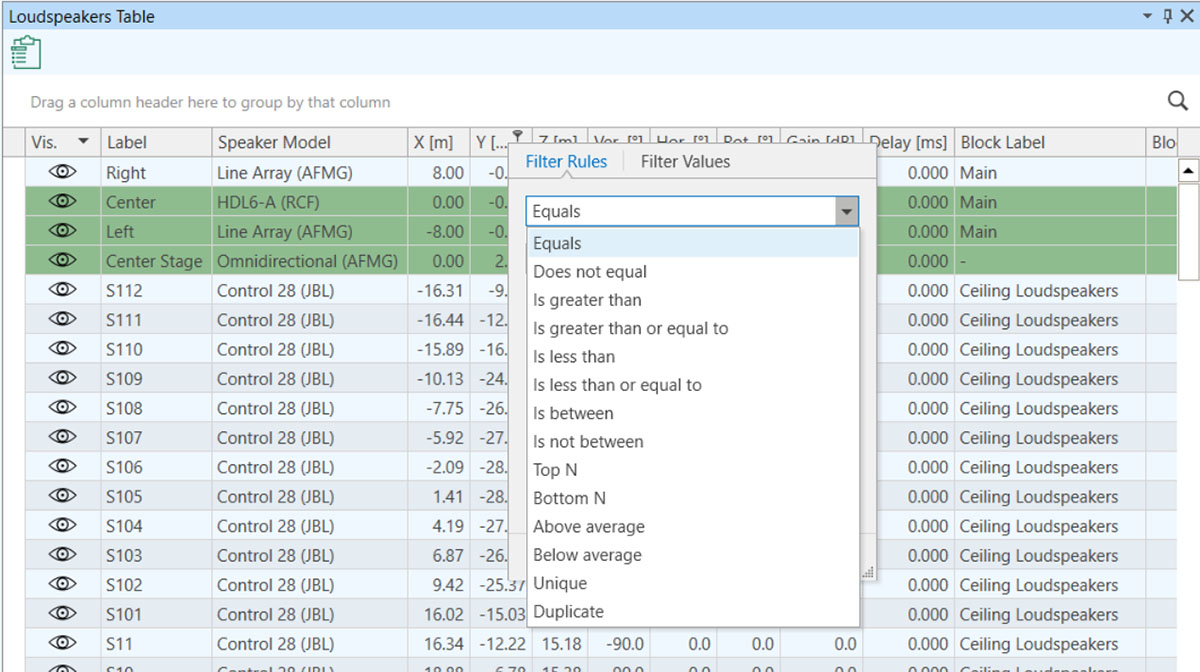Select the Below average rule
1200x672 pixels.
[692, 555]
